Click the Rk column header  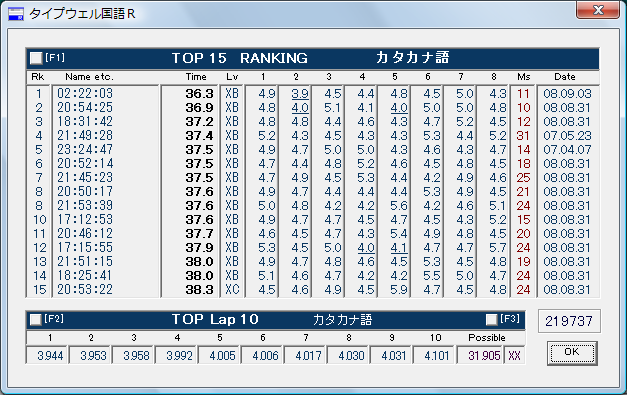38,77
